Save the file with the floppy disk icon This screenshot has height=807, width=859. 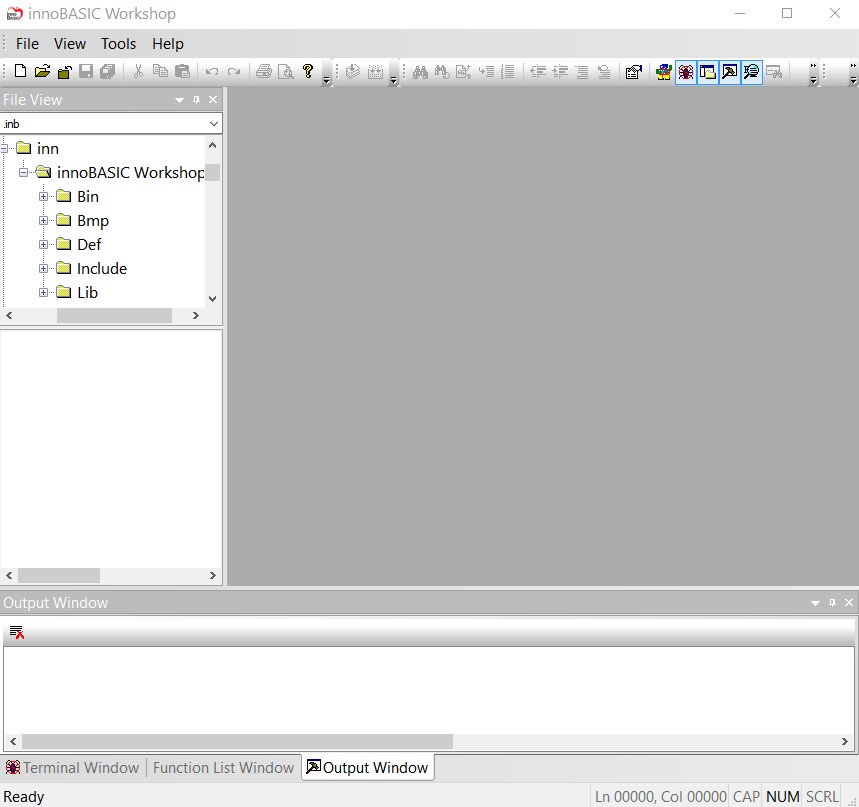point(86,71)
